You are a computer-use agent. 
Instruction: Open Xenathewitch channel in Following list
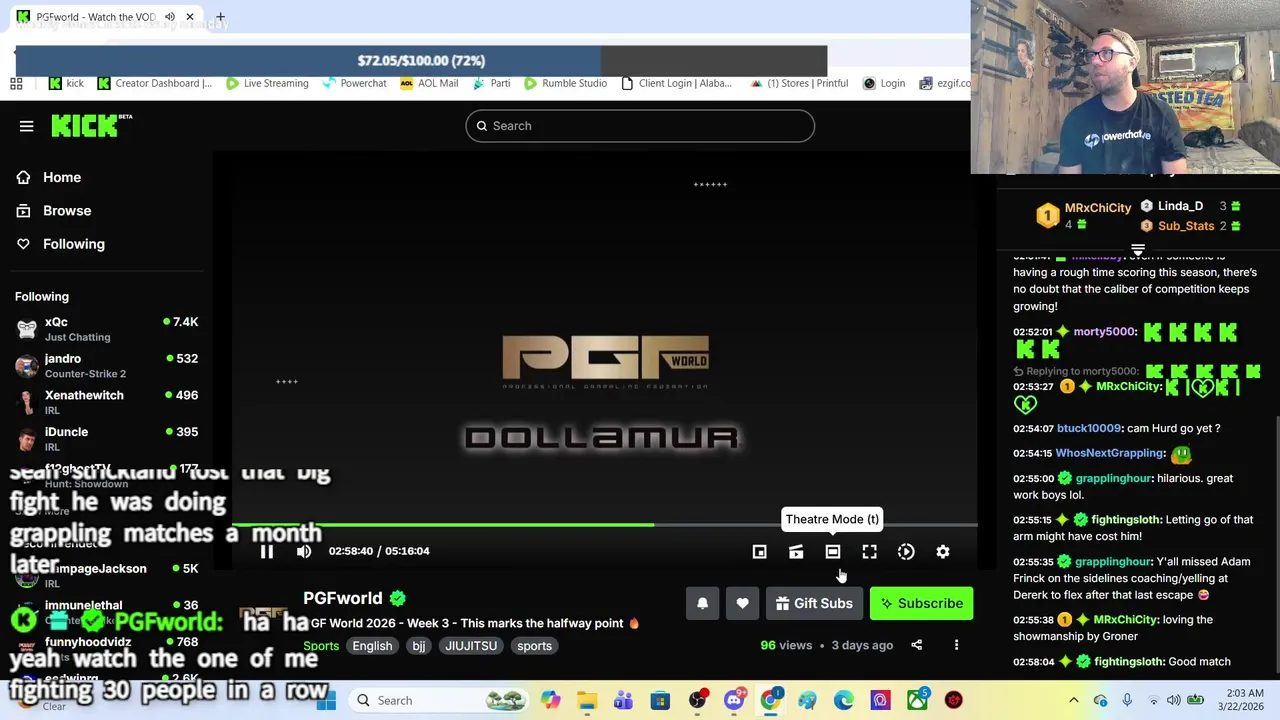coord(107,402)
